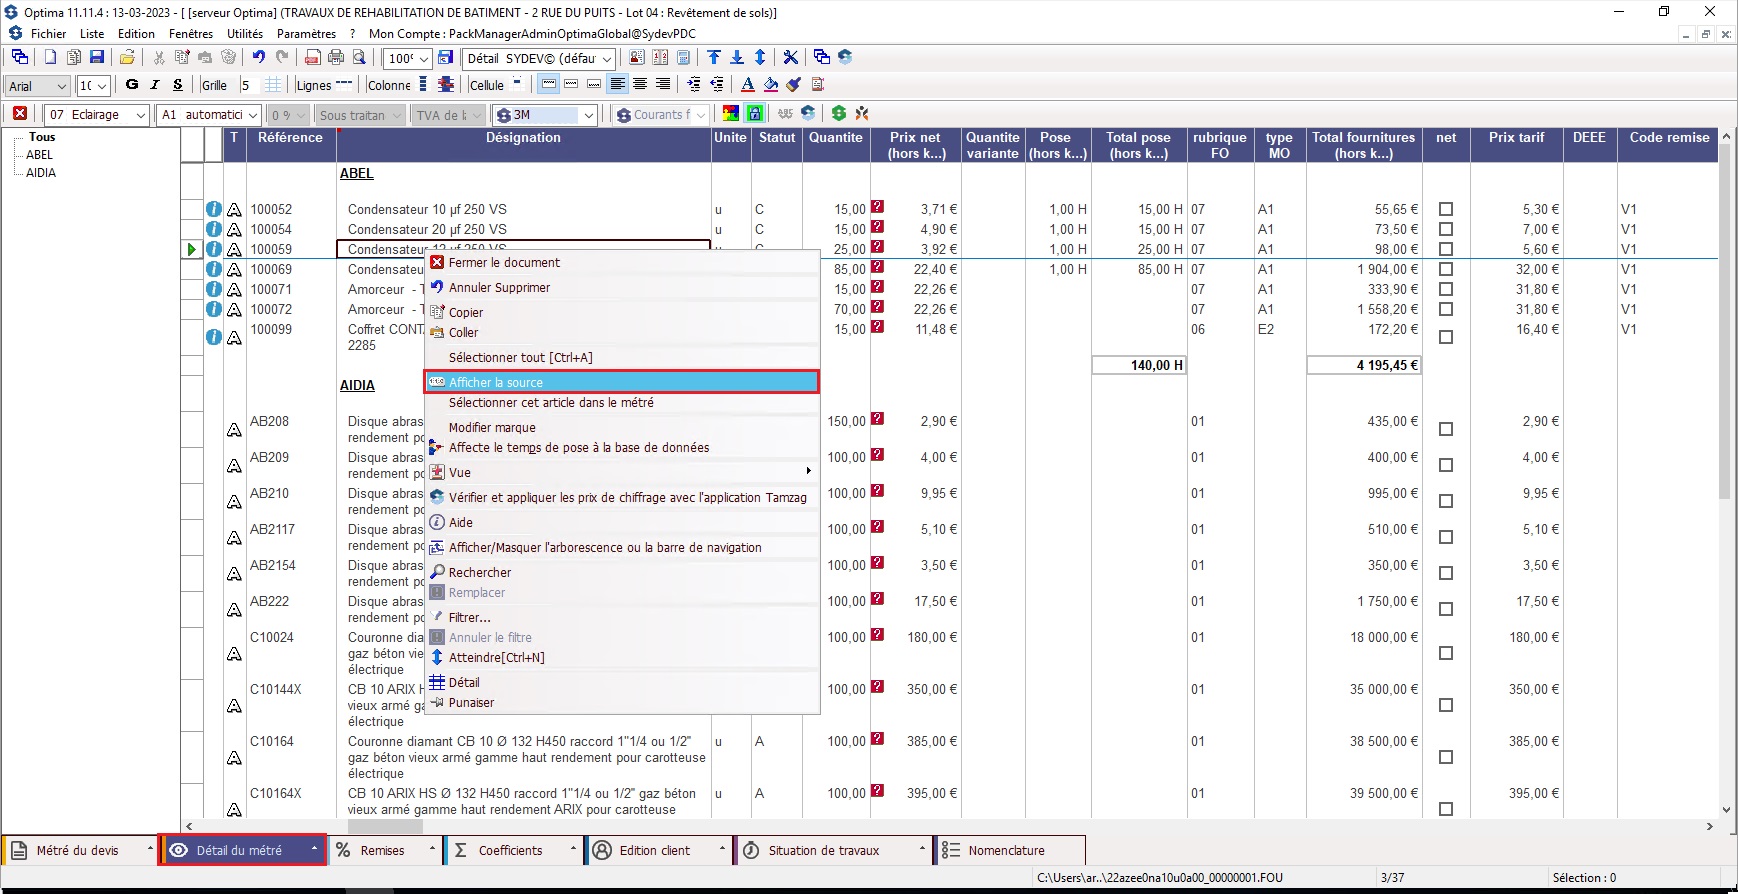Click the red question mark next to 3,71 €
Screen dimensions: 1738x894
(x=877, y=207)
